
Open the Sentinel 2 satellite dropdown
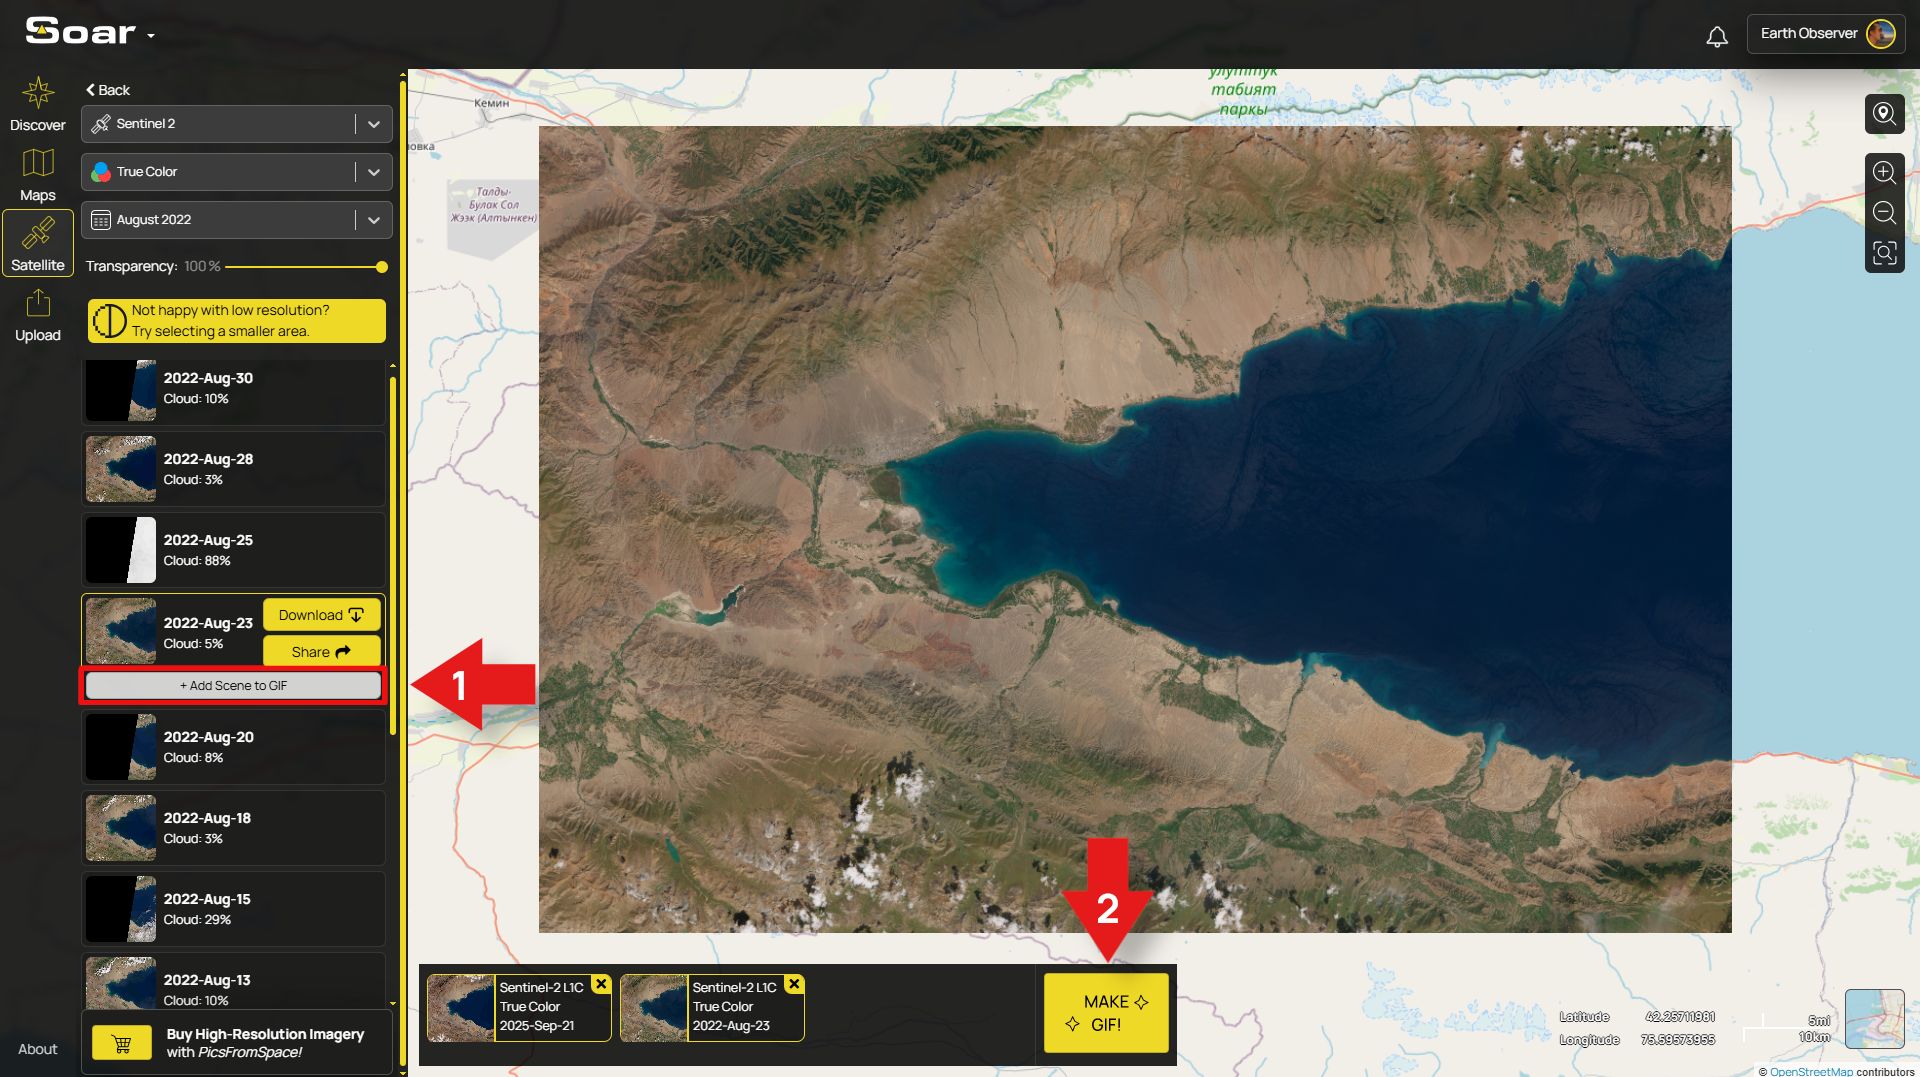(374, 123)
